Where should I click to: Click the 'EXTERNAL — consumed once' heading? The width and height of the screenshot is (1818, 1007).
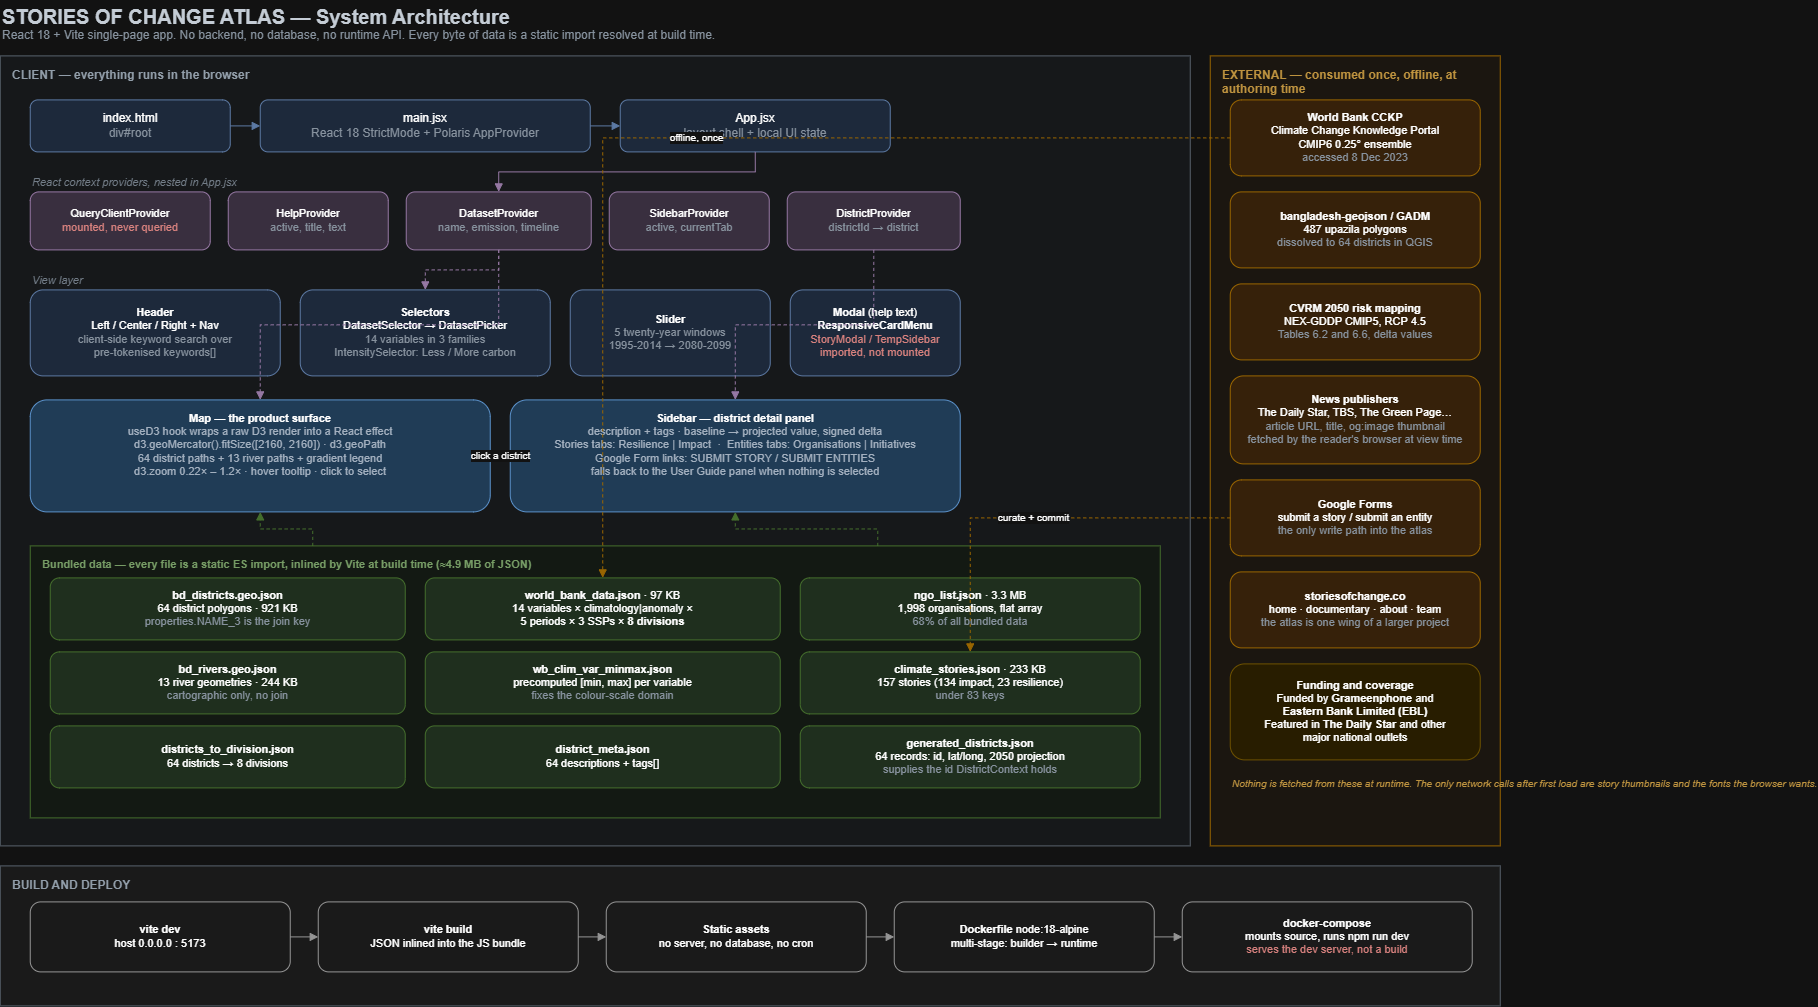click(x=1339, y=82)
